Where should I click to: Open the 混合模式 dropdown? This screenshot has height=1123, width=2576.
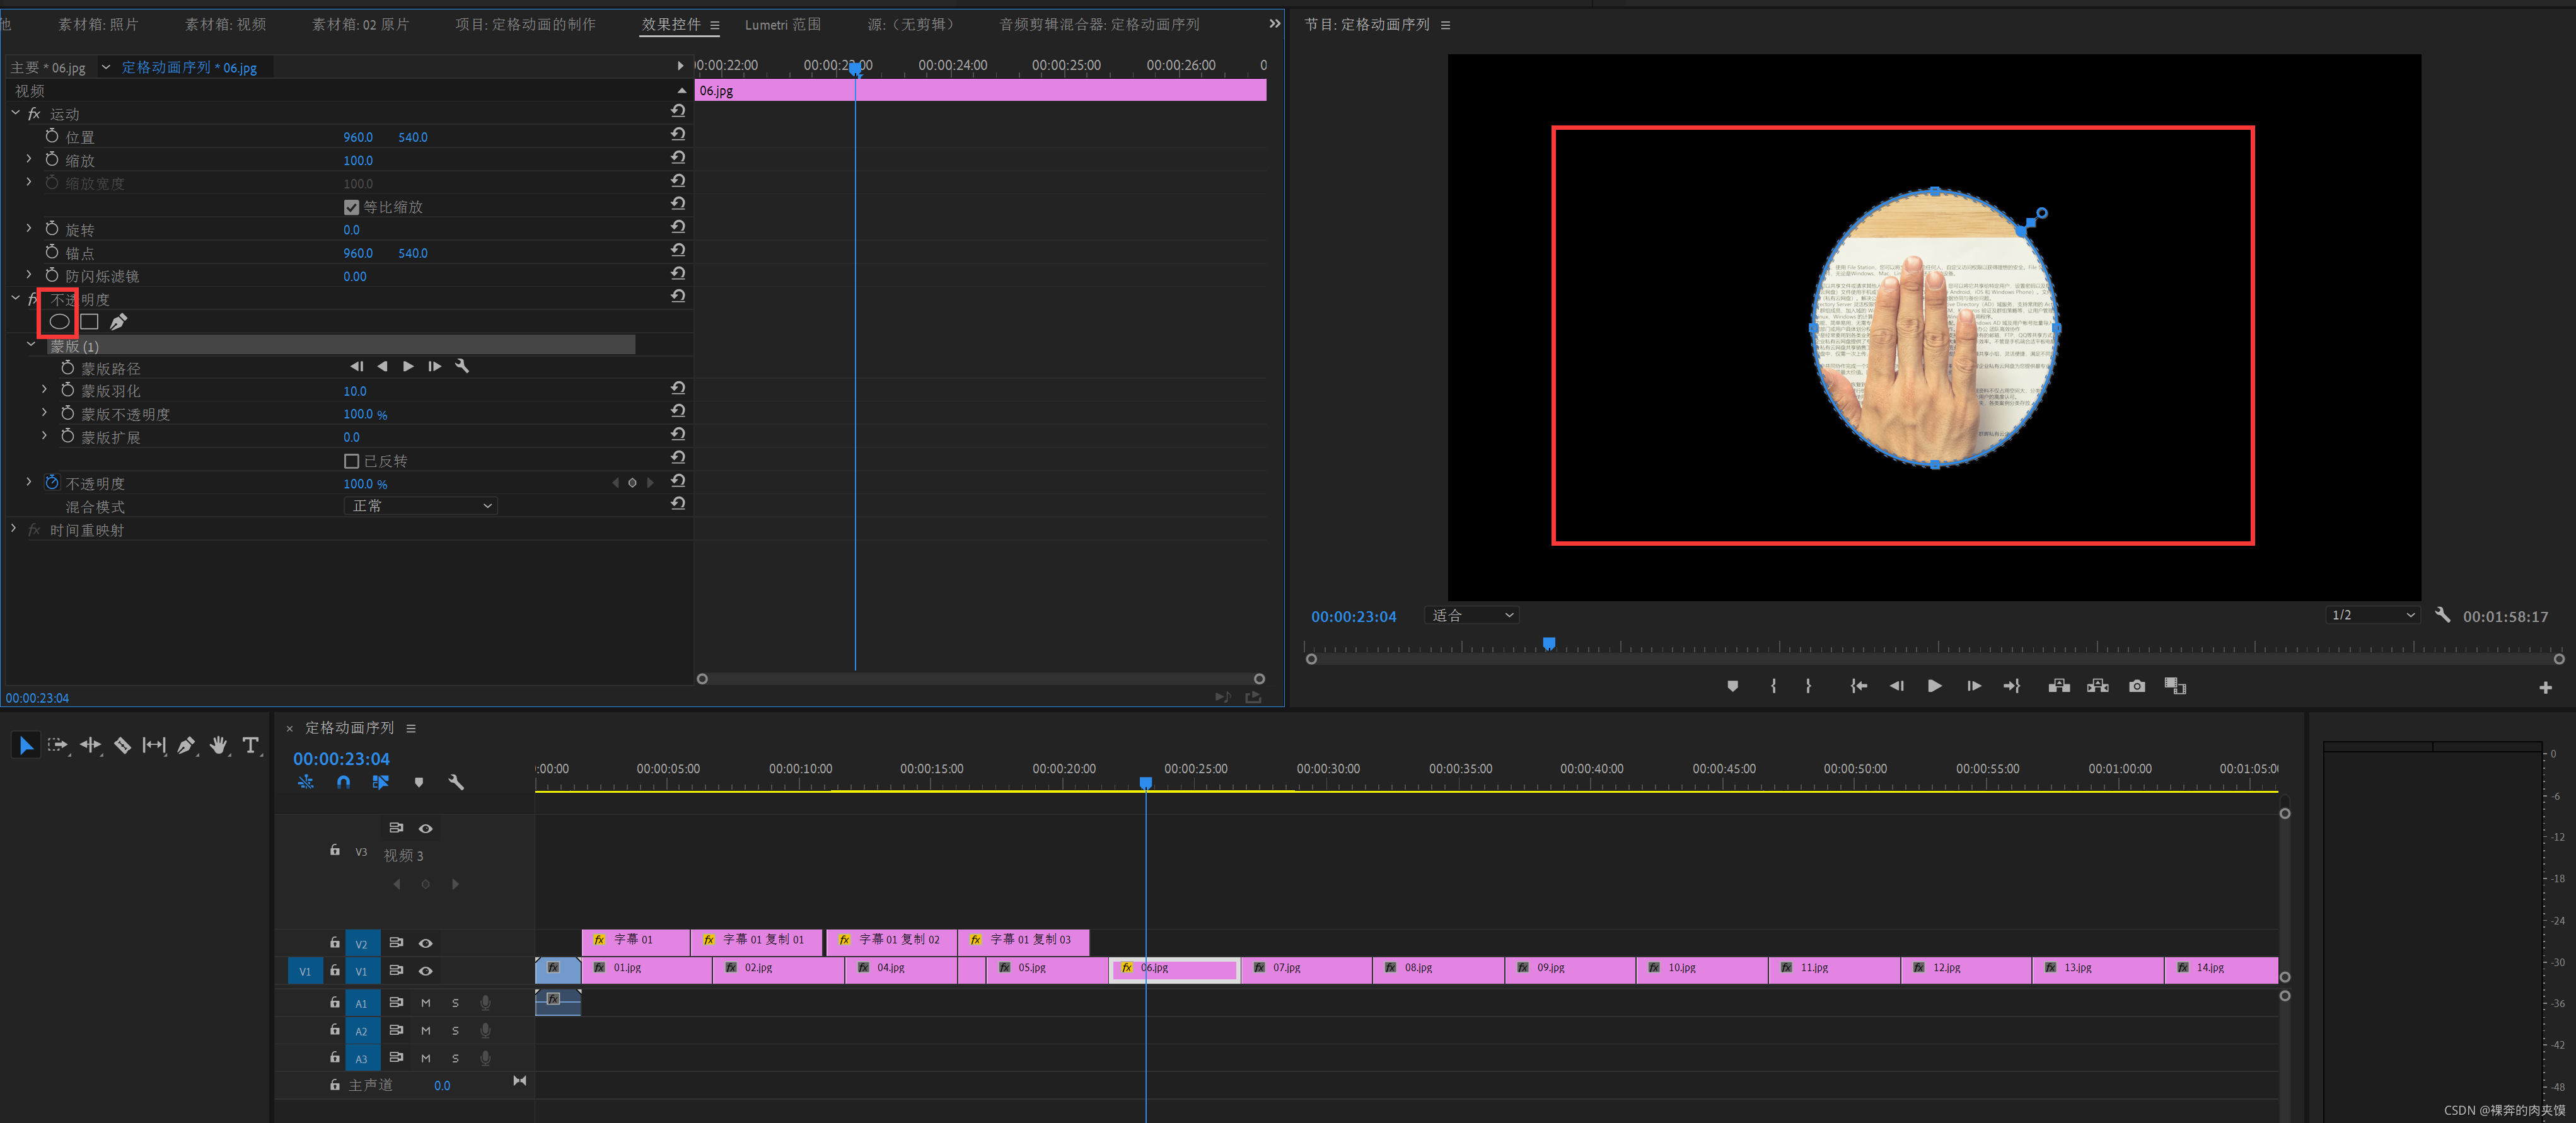coord(420,506)
